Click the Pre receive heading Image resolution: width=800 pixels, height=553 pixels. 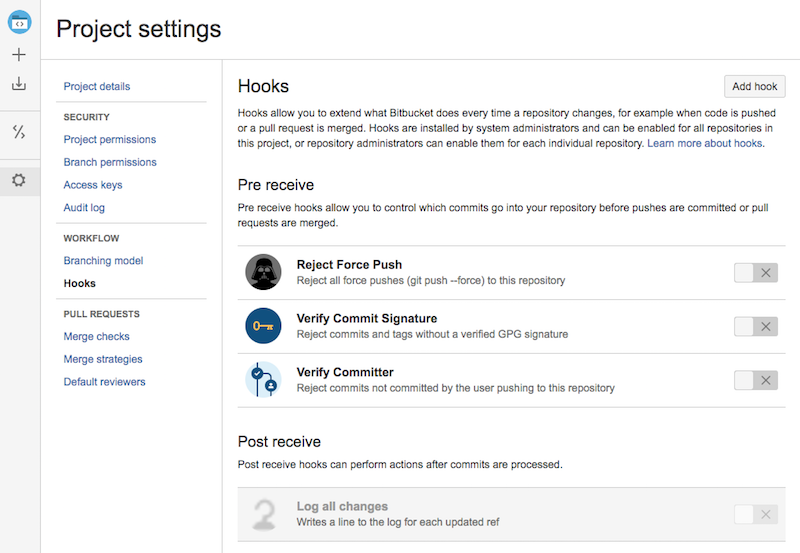tap(276, 185)
